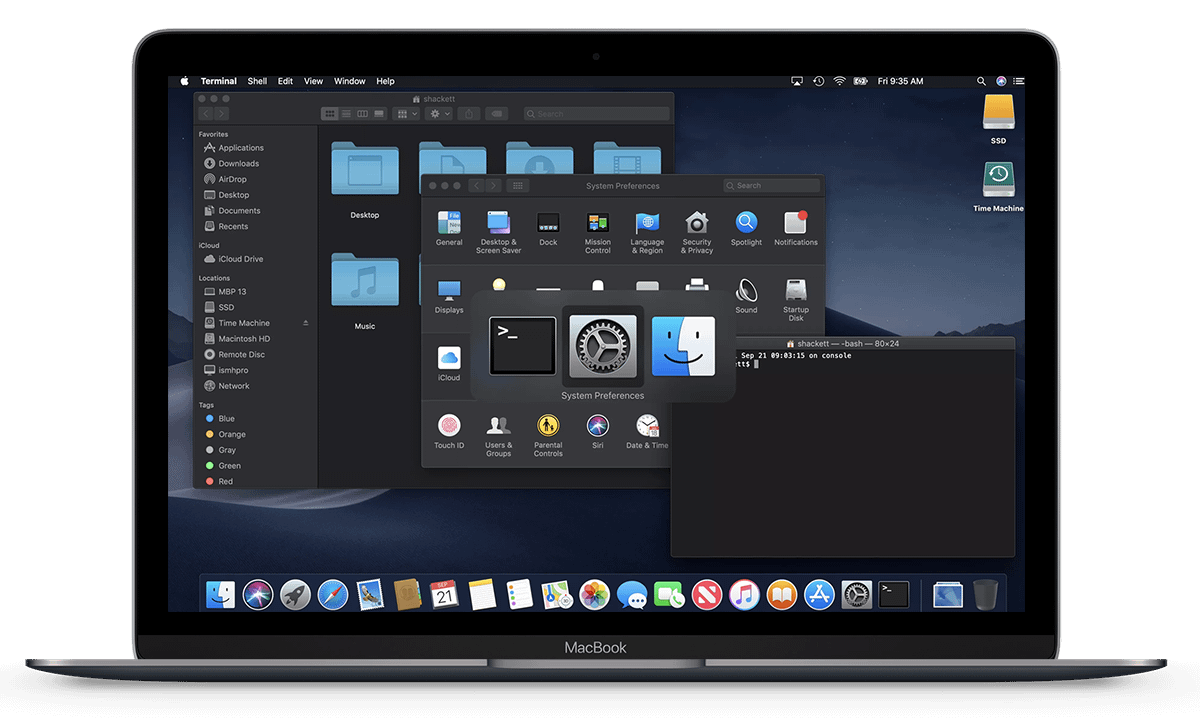Eject Time Machine in the Finder sidebar
This screenshot has height=723, width=1200.
[306, 323]
